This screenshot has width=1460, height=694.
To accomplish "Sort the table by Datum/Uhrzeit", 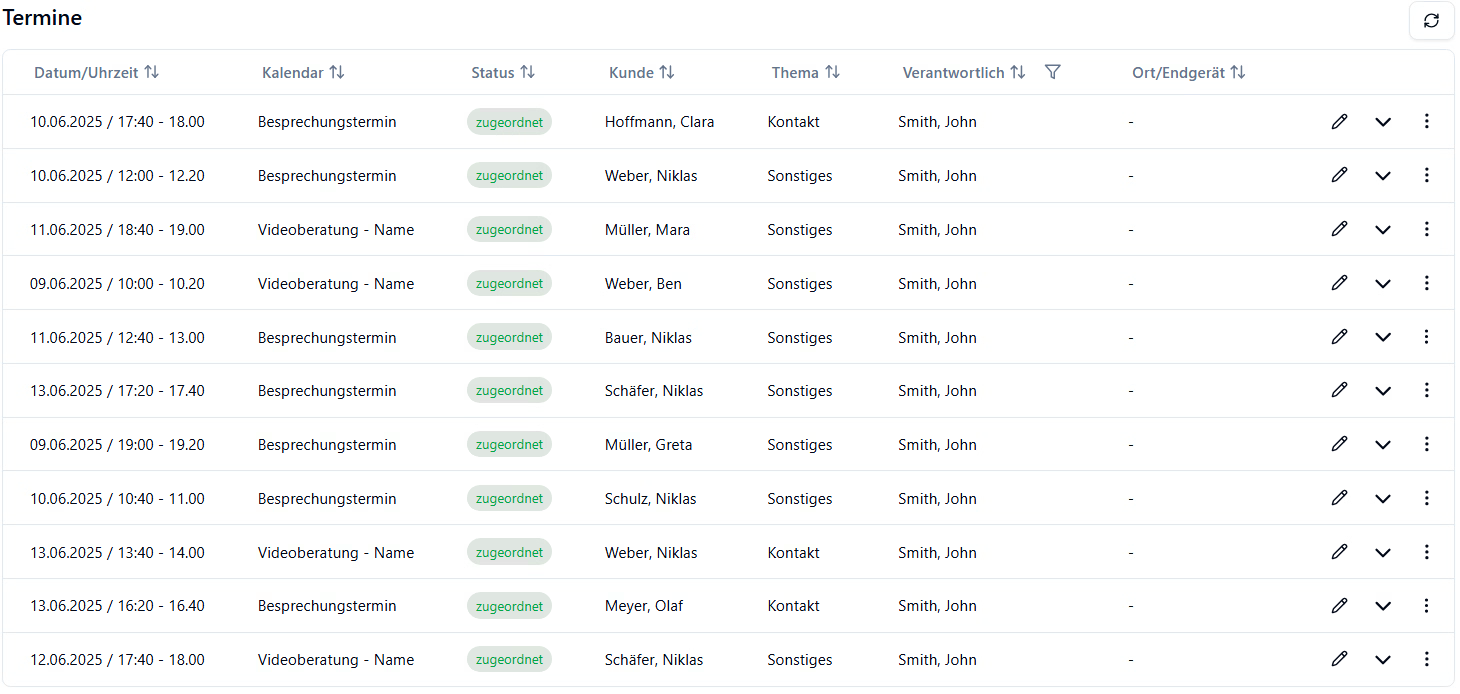I will [x=151, y=72].
